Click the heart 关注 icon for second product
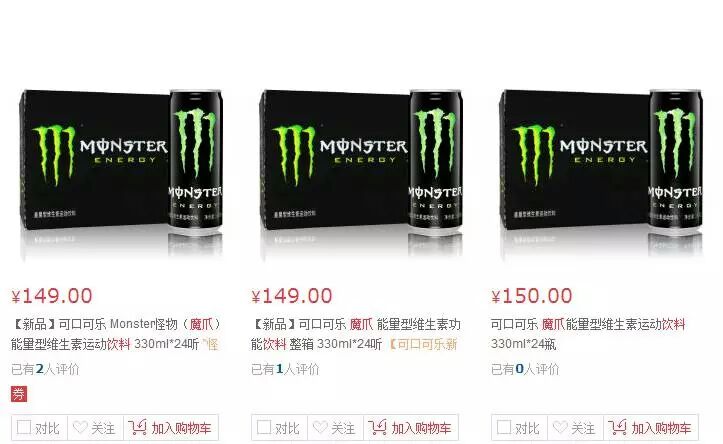723x444 pixels. point(320,427)
